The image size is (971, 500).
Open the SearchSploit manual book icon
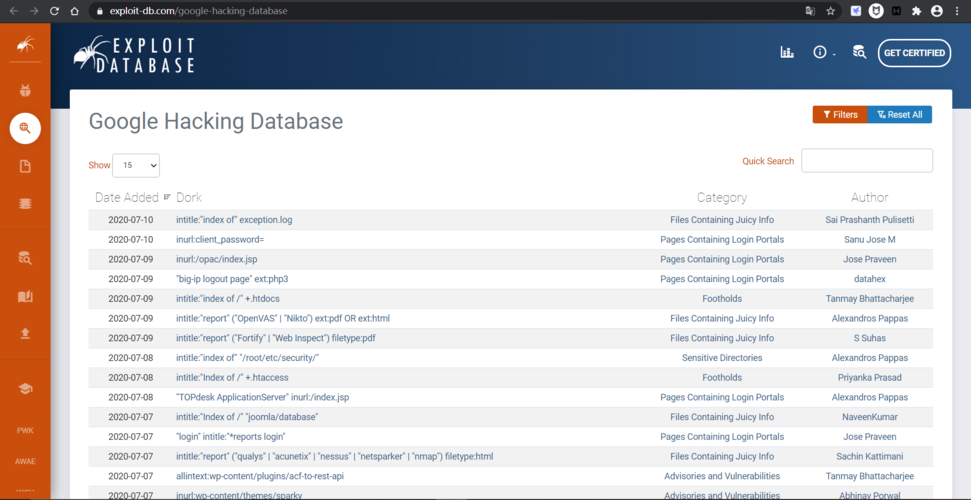pyautogui.click(x=25, y=297)
